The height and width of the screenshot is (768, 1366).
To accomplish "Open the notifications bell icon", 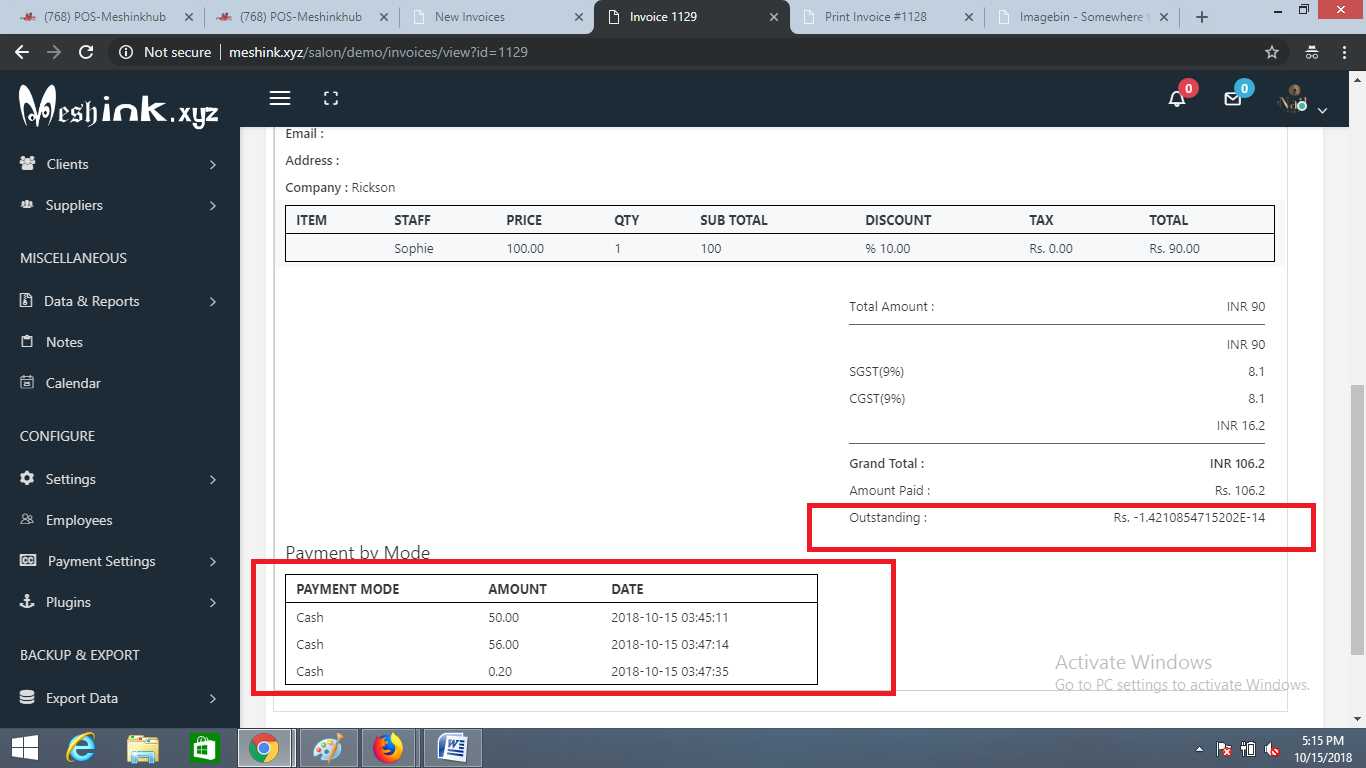I will pos(1177,99).
